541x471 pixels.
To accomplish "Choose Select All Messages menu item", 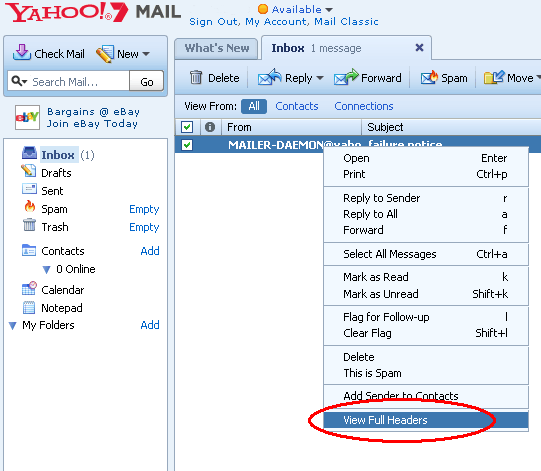I will [x=426, y=254].
